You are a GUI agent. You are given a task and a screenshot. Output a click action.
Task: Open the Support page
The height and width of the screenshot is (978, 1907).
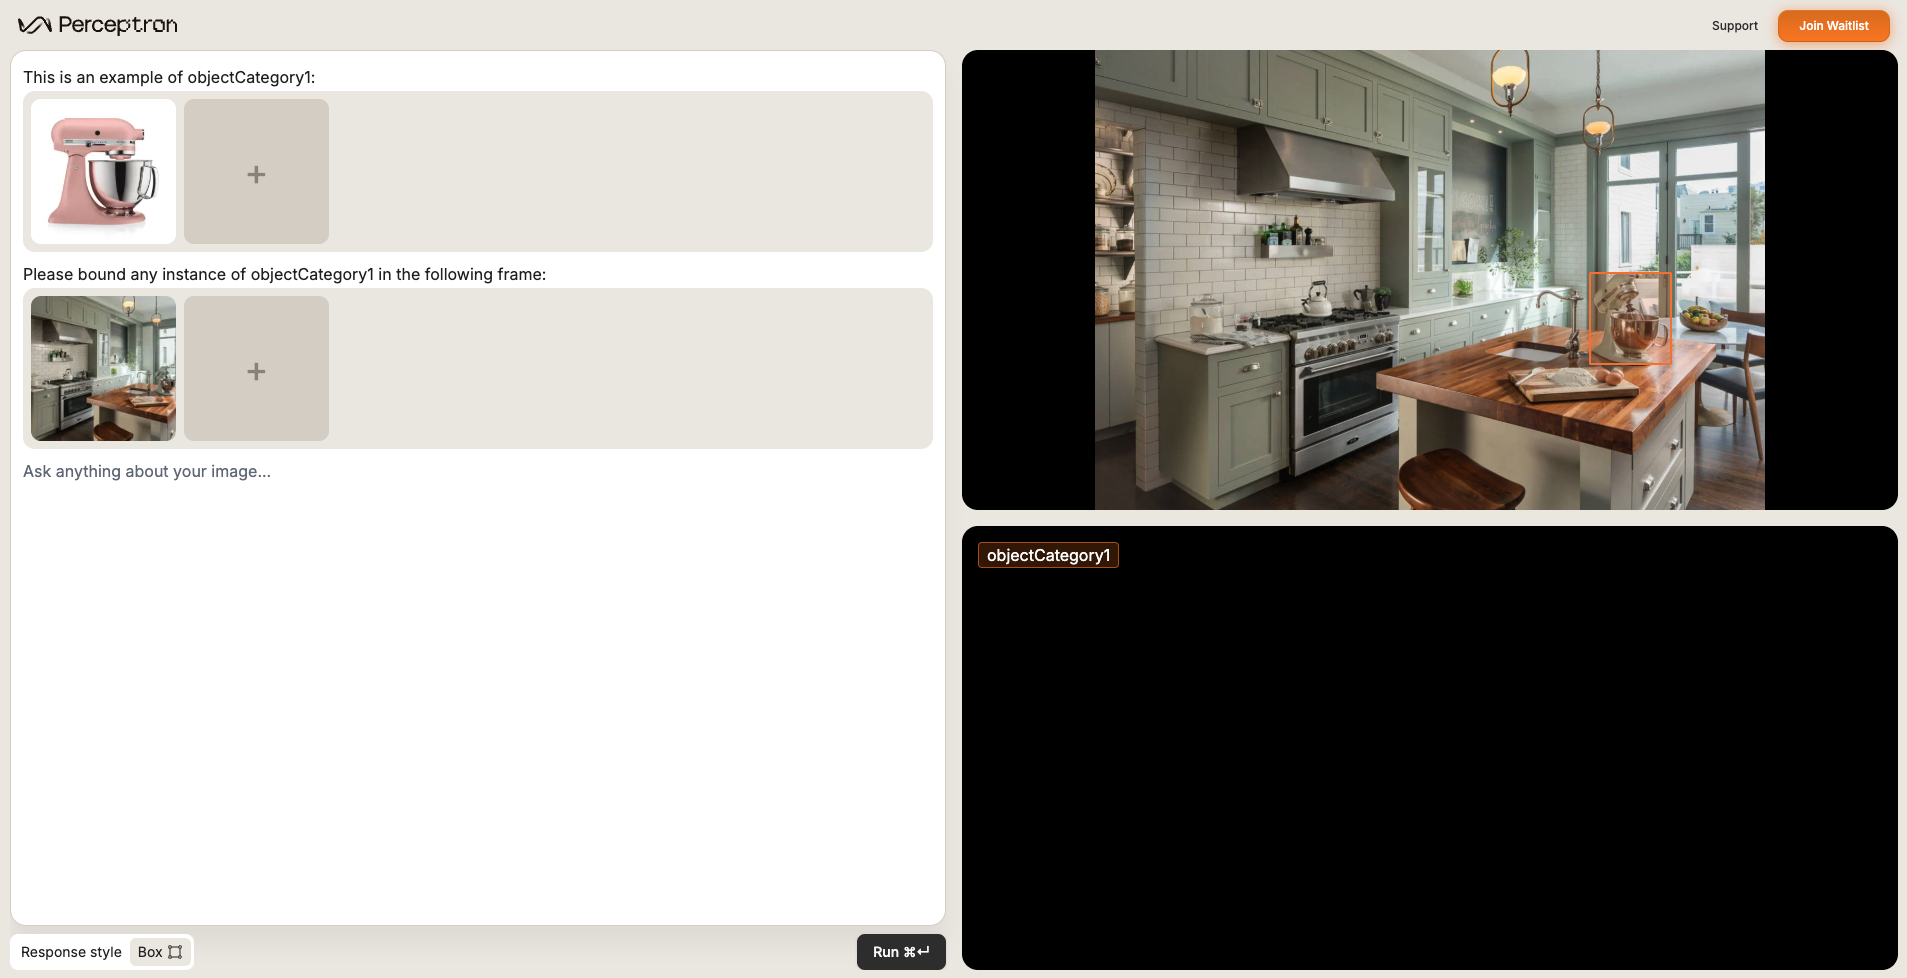1733,26
